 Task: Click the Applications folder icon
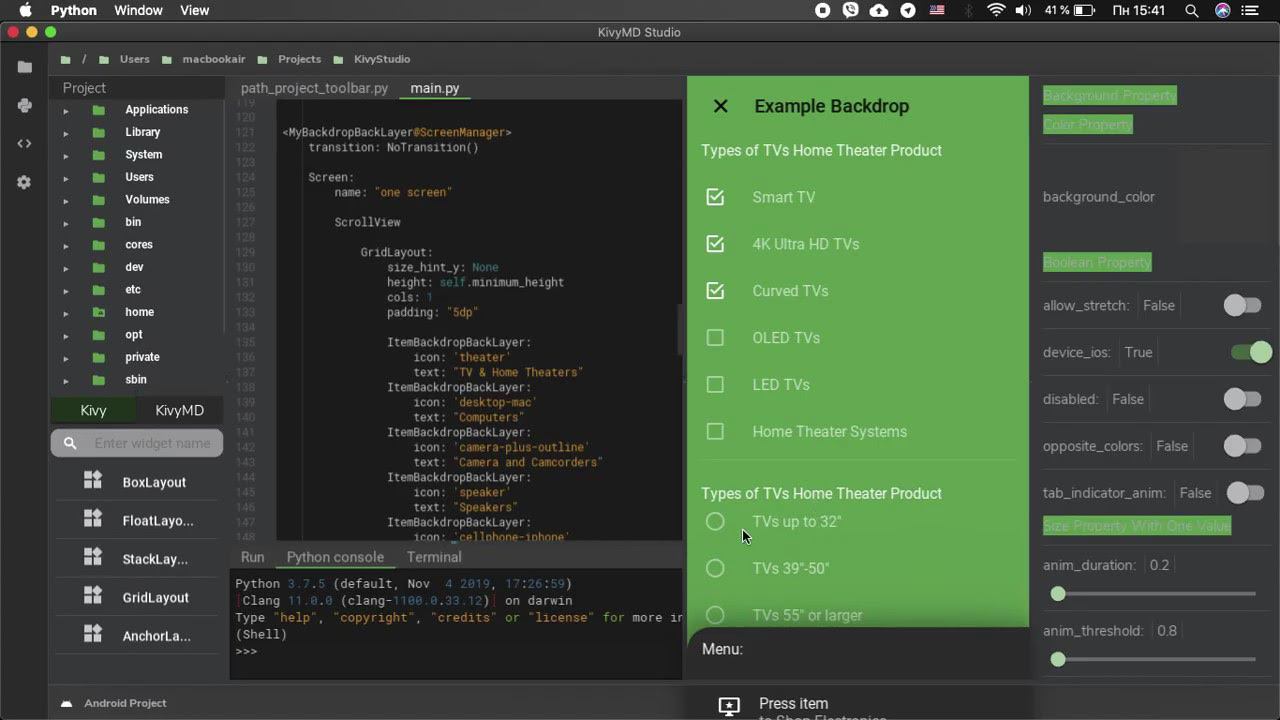coord(99,110)
